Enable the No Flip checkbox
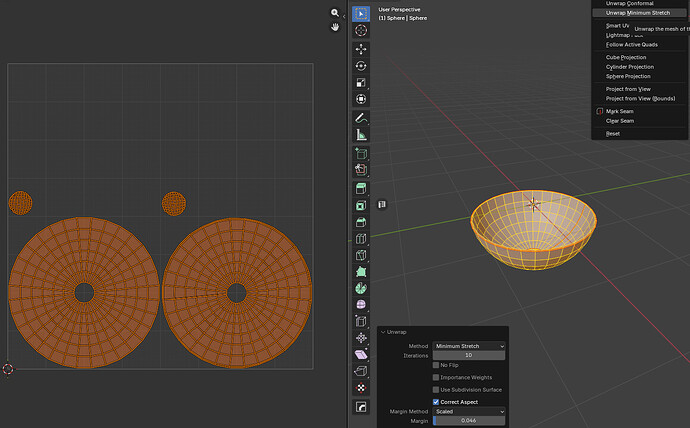 (436, 365)
